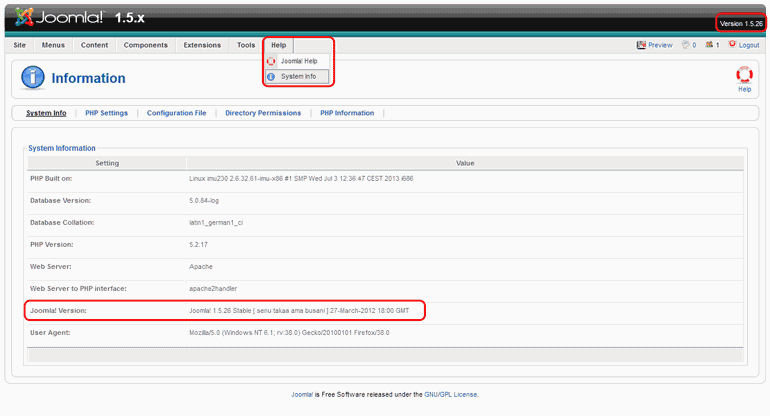Screen dimensions: 770x416
Task: Switch to the PHP Information tab
Action: pos(347,113)
